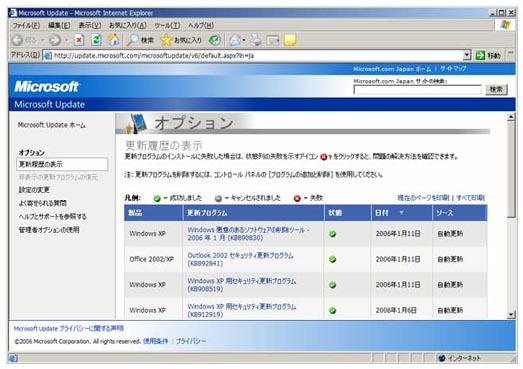Image resolution: width=523 pixels, height=369 pixels.
Task: Click Microsoft Update プライバシーに関する声明 link
Action: click(69, 329)
